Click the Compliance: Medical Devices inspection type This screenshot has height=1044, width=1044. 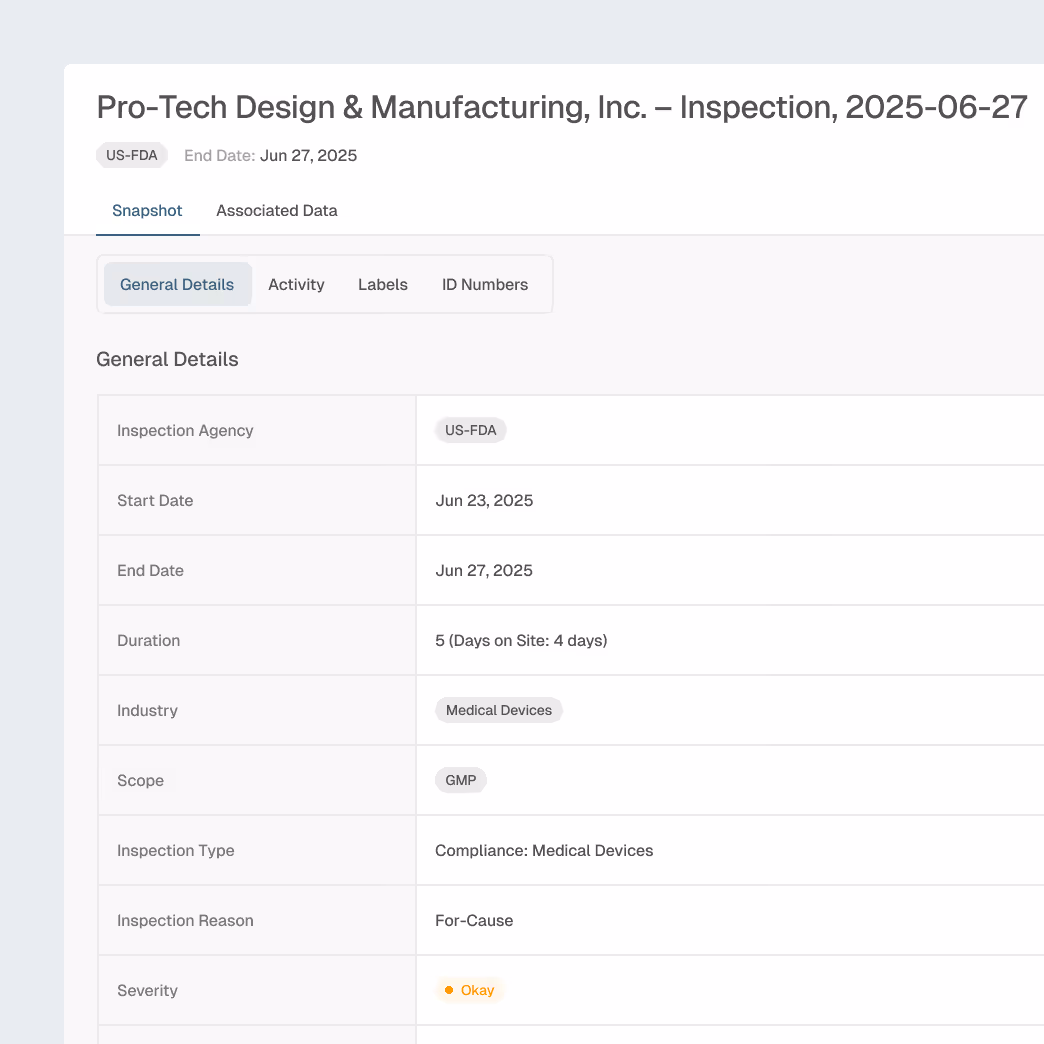tap(544, 850)
